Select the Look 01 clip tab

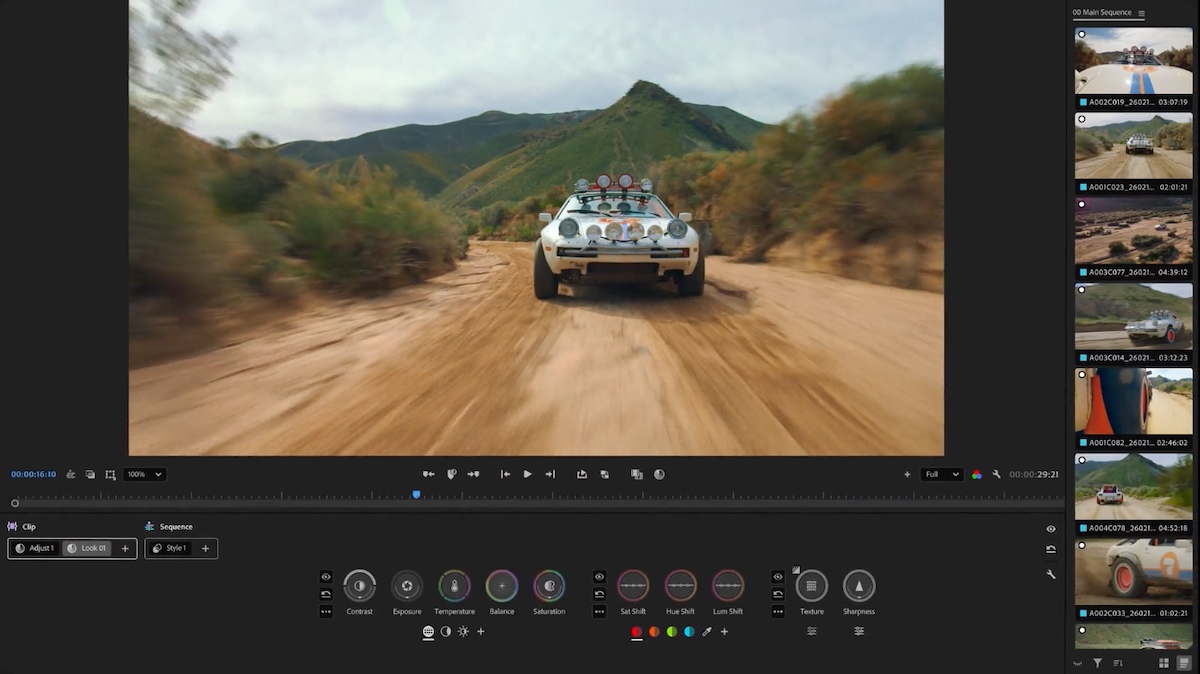click(87, 548)
